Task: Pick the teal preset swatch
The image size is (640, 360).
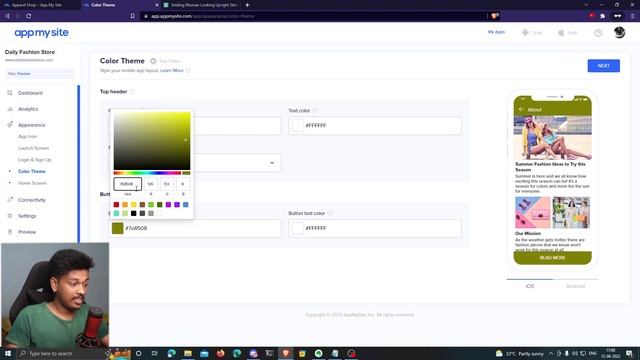Action: tap(116, 213)
